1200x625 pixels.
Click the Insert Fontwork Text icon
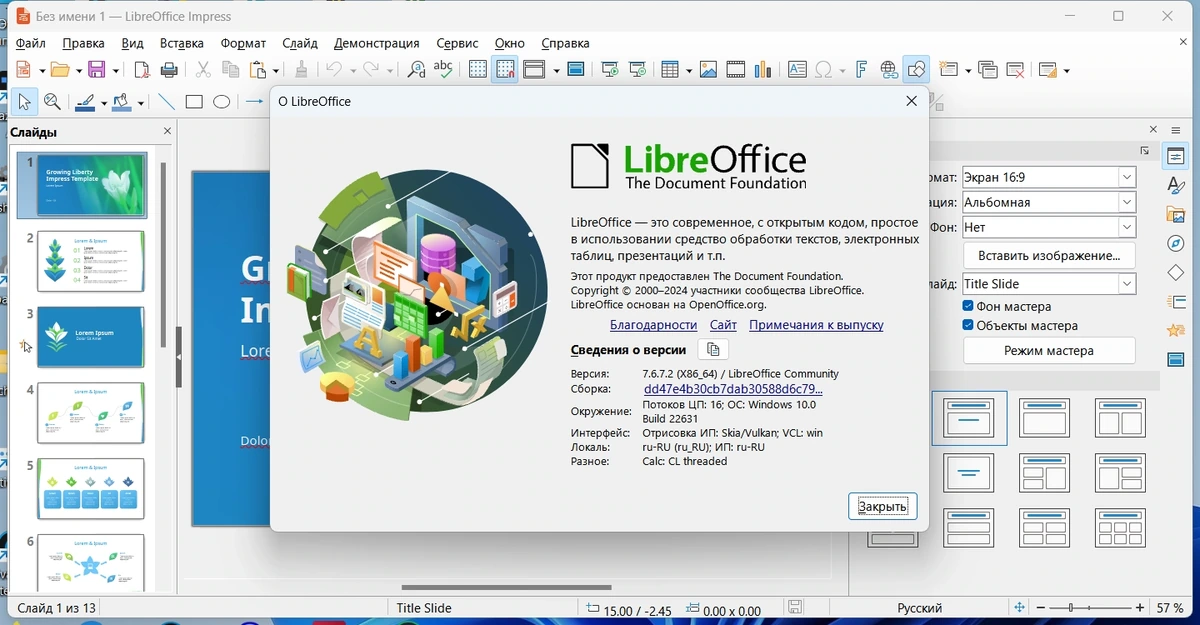[861, 69]
